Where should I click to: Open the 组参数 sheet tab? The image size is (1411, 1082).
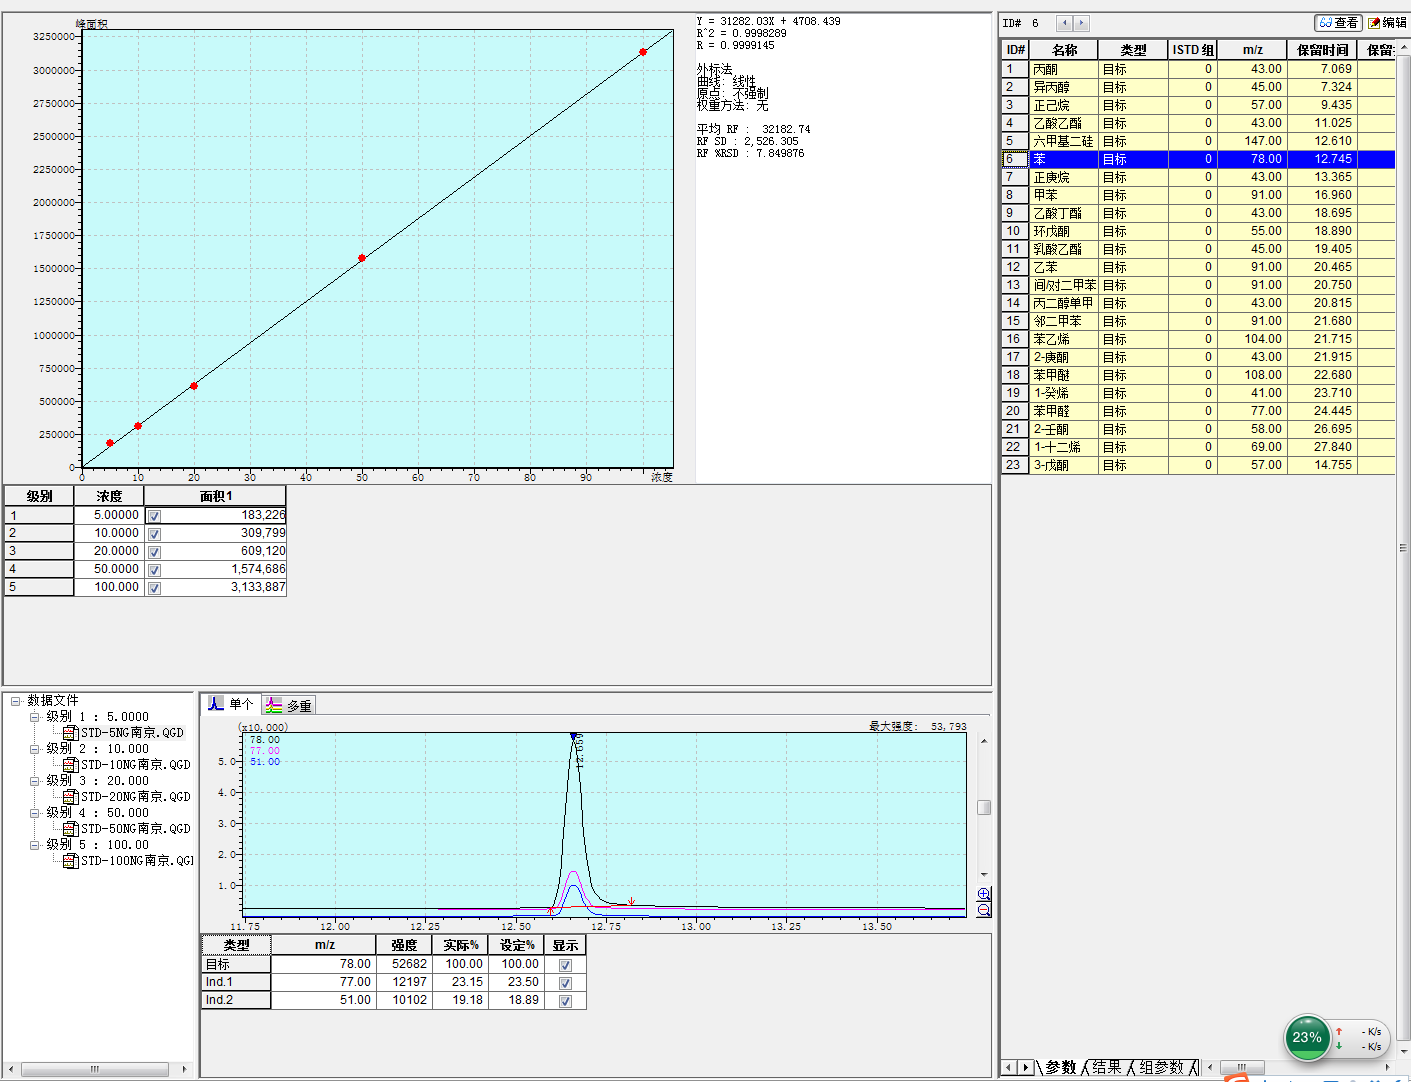[1161, 1067]
